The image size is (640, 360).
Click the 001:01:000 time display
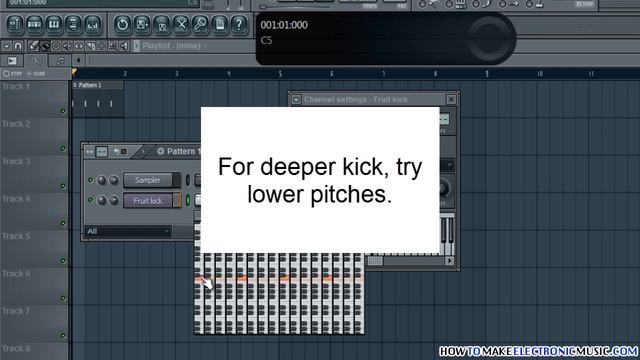[284, 25]
